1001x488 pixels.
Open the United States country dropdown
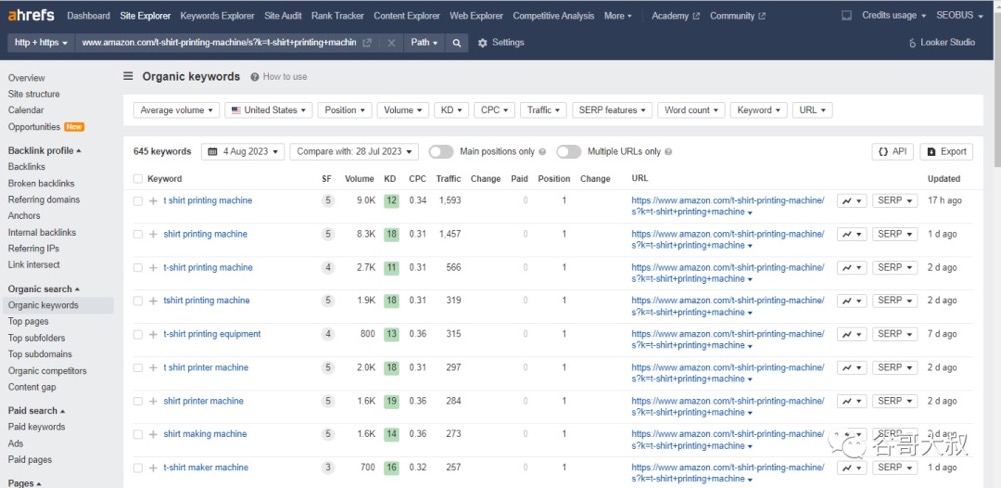[269, 110]
